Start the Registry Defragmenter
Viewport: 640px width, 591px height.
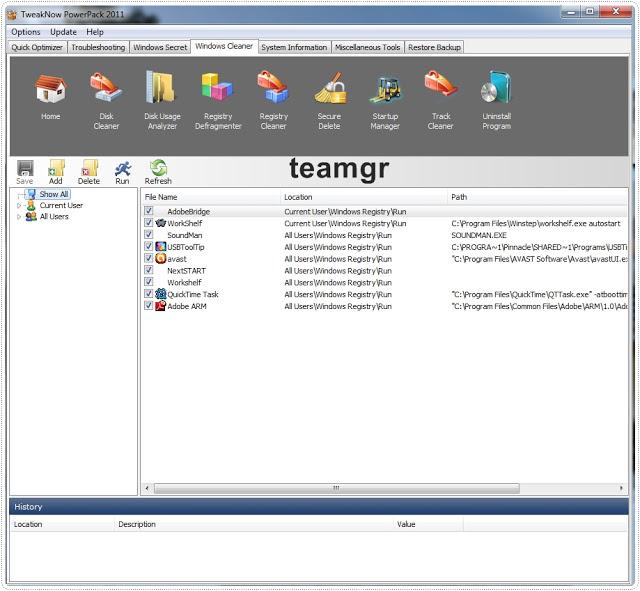pos(218,87)
